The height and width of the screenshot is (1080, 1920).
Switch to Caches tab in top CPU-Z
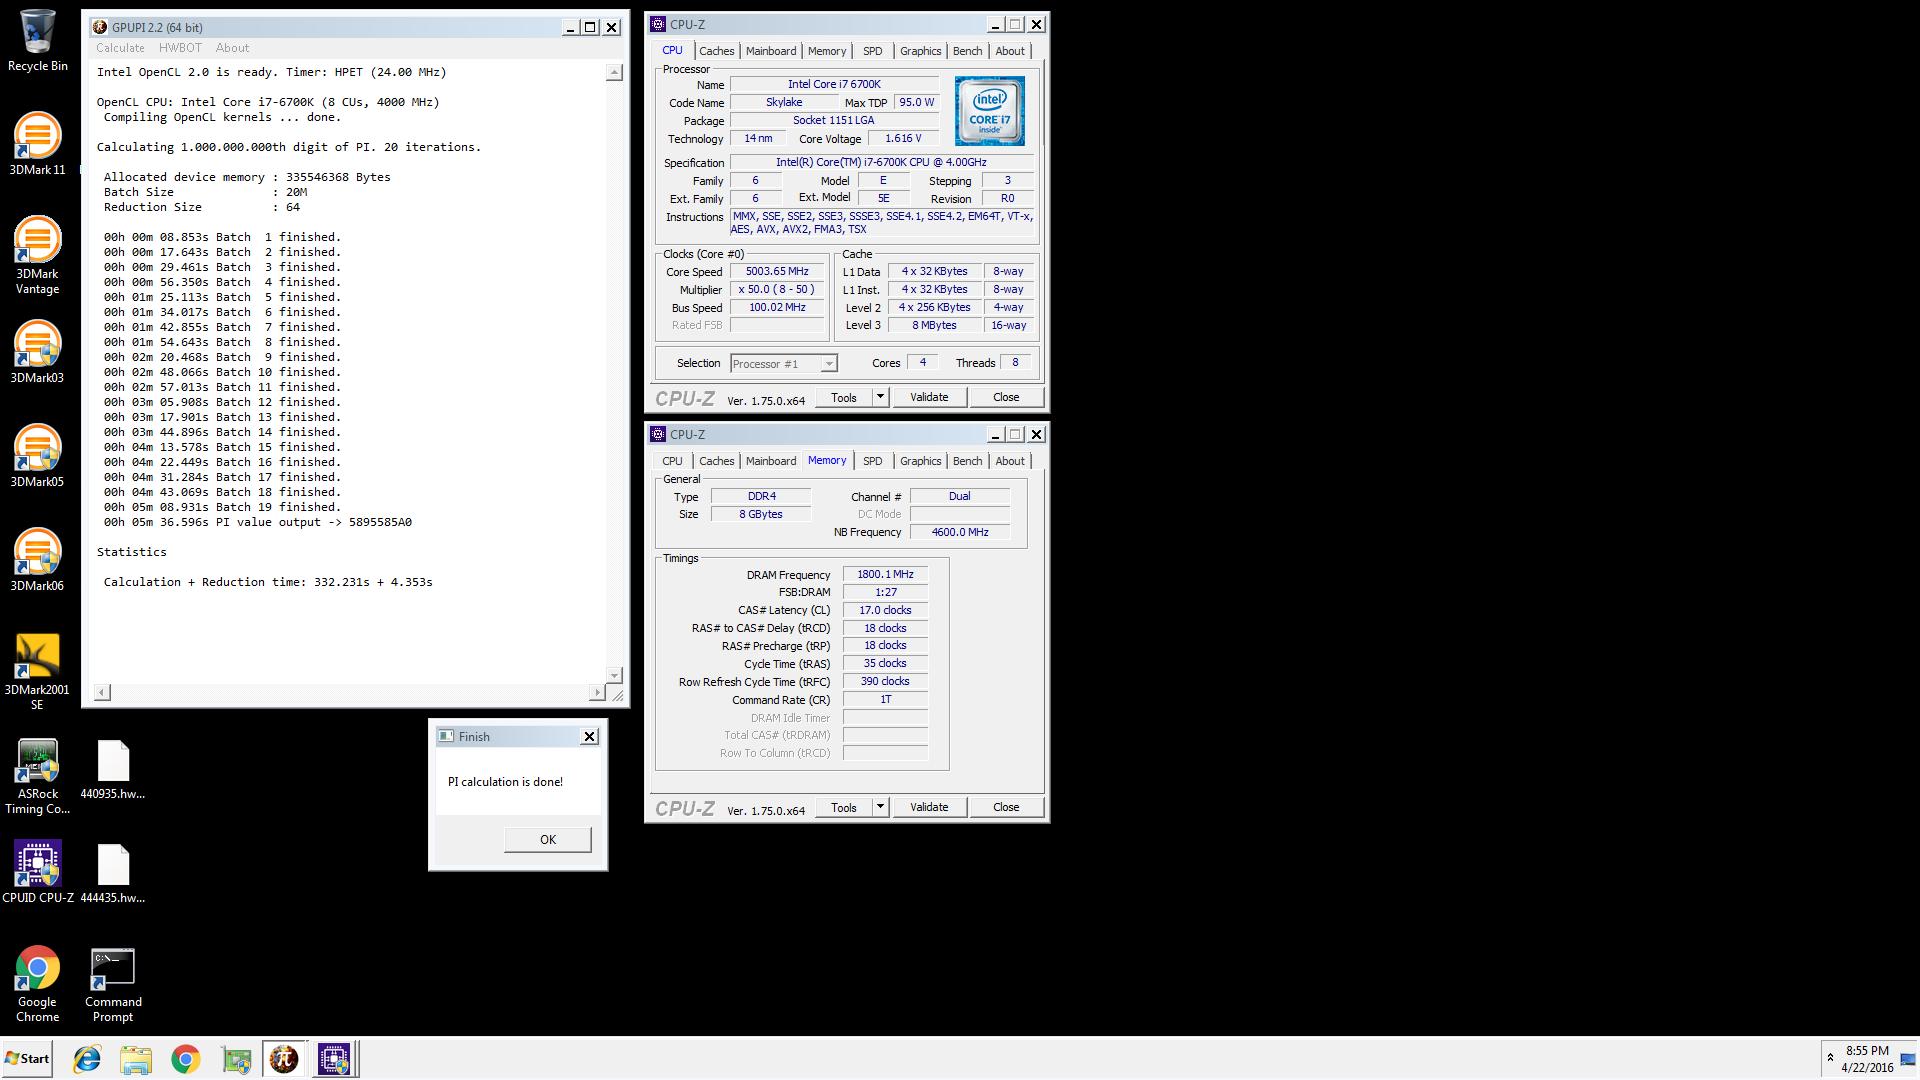coord(716,51)
